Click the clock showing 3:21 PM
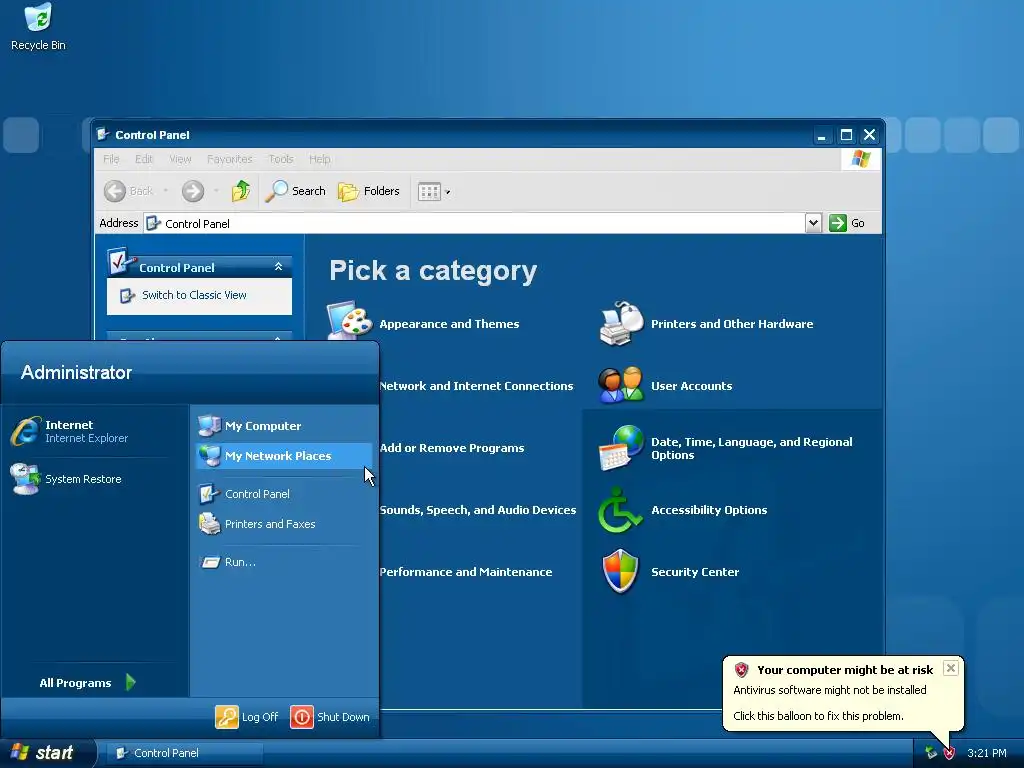 (987, 753)
